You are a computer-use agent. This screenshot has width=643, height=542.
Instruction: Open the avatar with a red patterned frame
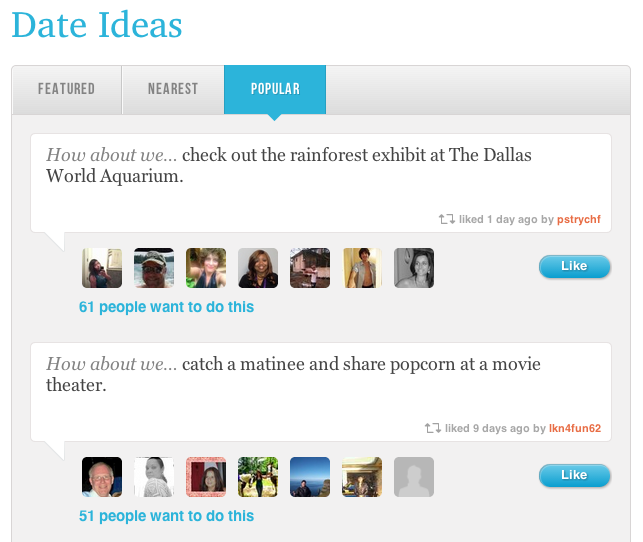[x=206, y=477]
